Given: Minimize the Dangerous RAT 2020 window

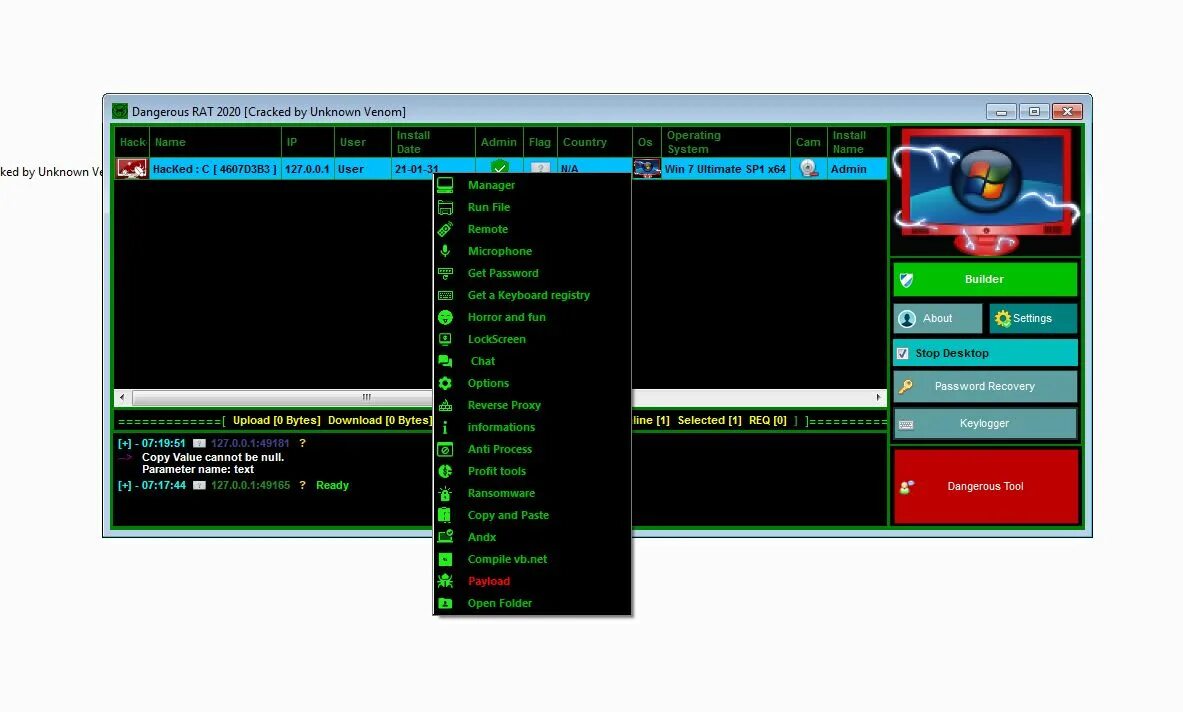Looking at the screenshot, I should 1001,112.
